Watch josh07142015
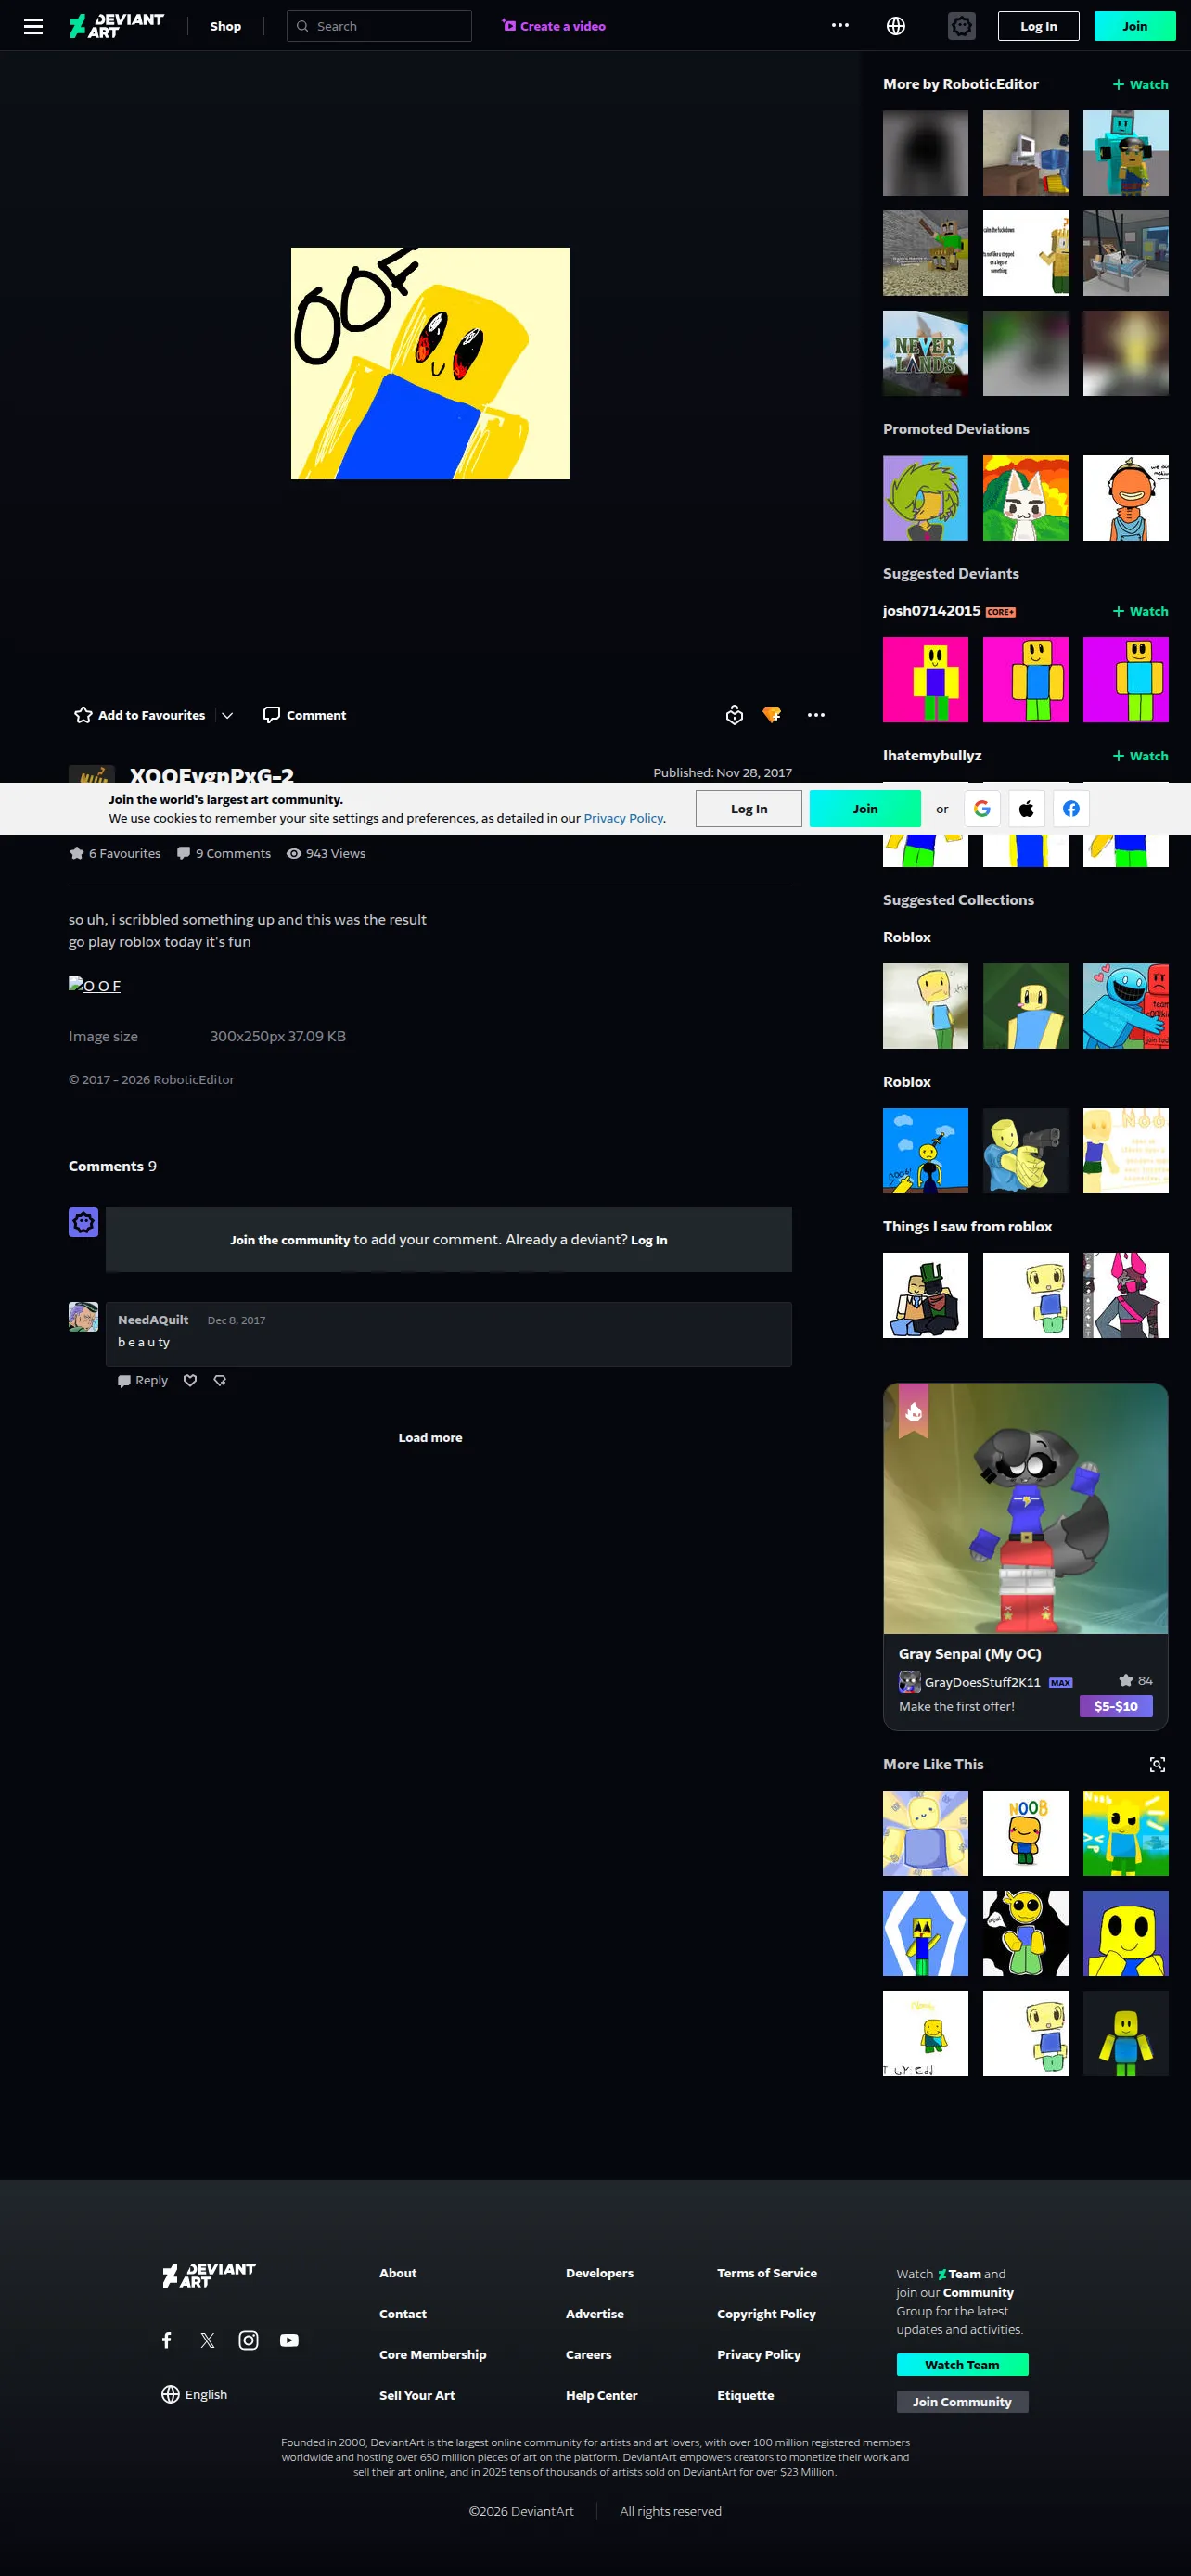This screenshot has height=2576, width=1191. click(1140, 611)
